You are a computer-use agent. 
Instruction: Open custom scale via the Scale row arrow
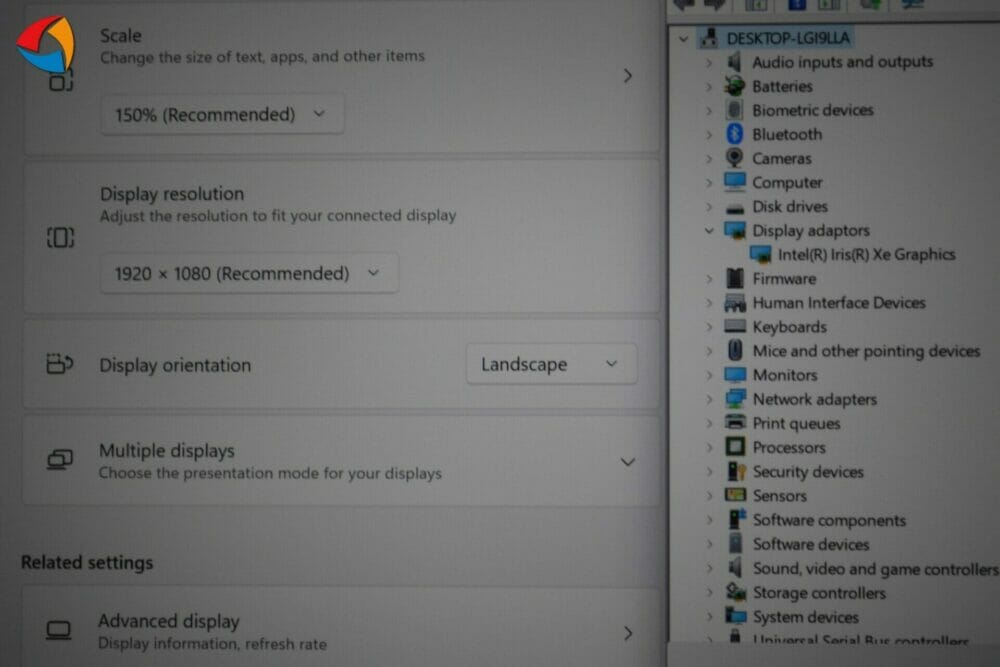(628, 76)
